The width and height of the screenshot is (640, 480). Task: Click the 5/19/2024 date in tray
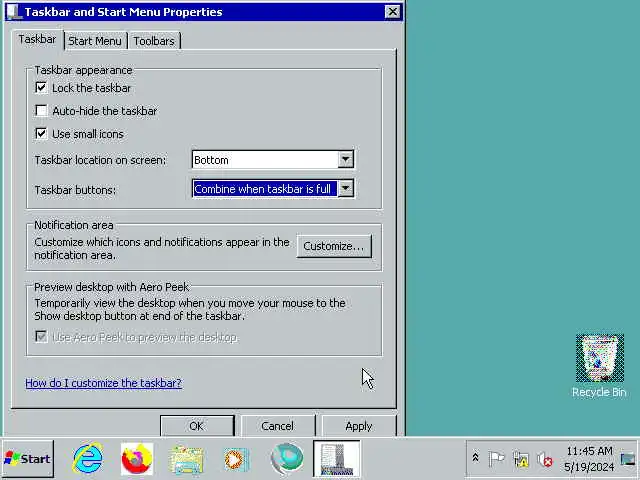click(589, 467)
